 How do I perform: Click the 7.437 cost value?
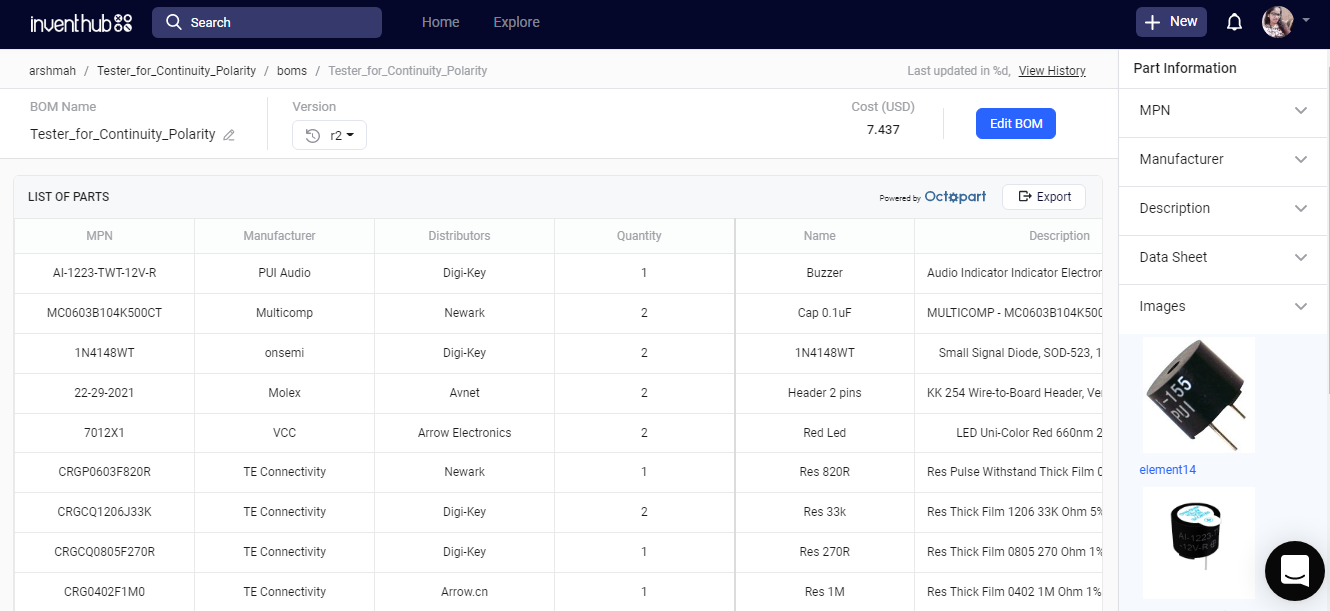click(883, 130)
